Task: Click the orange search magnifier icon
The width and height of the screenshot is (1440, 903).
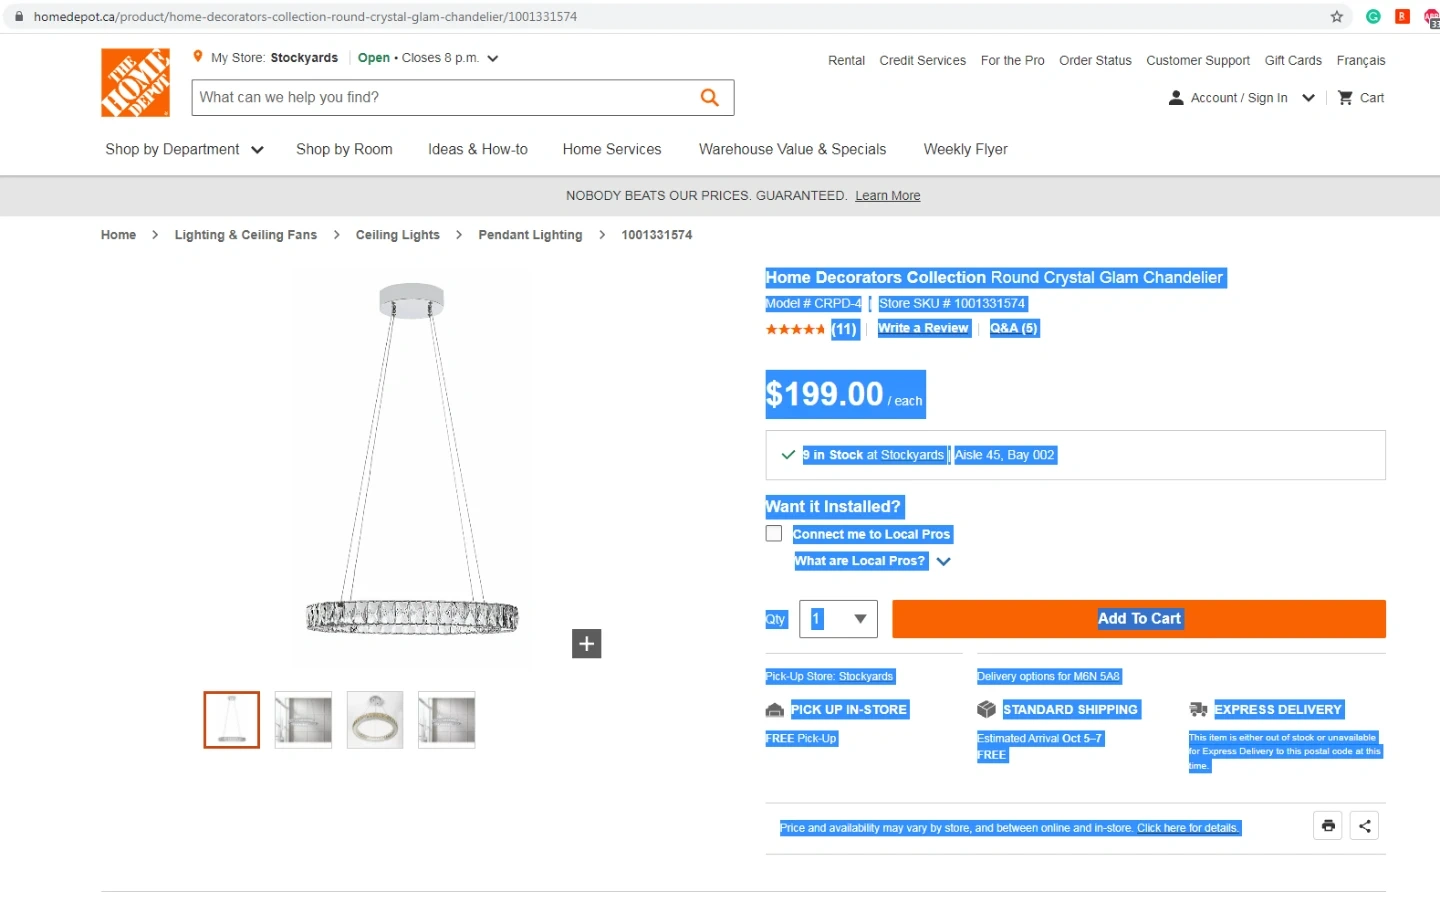Action: (x=710, y=97)
